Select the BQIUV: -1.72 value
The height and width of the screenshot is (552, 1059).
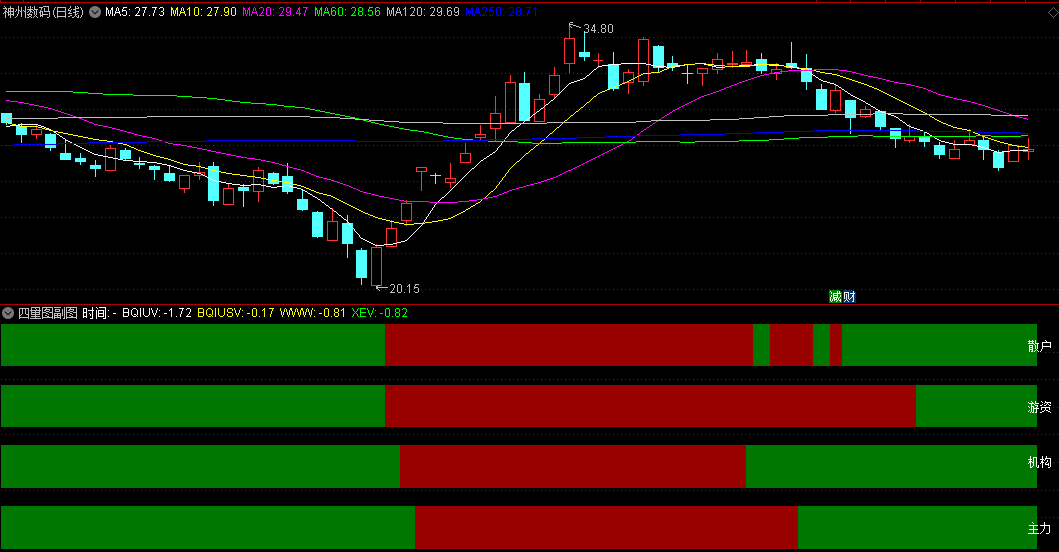coord(157,313)
